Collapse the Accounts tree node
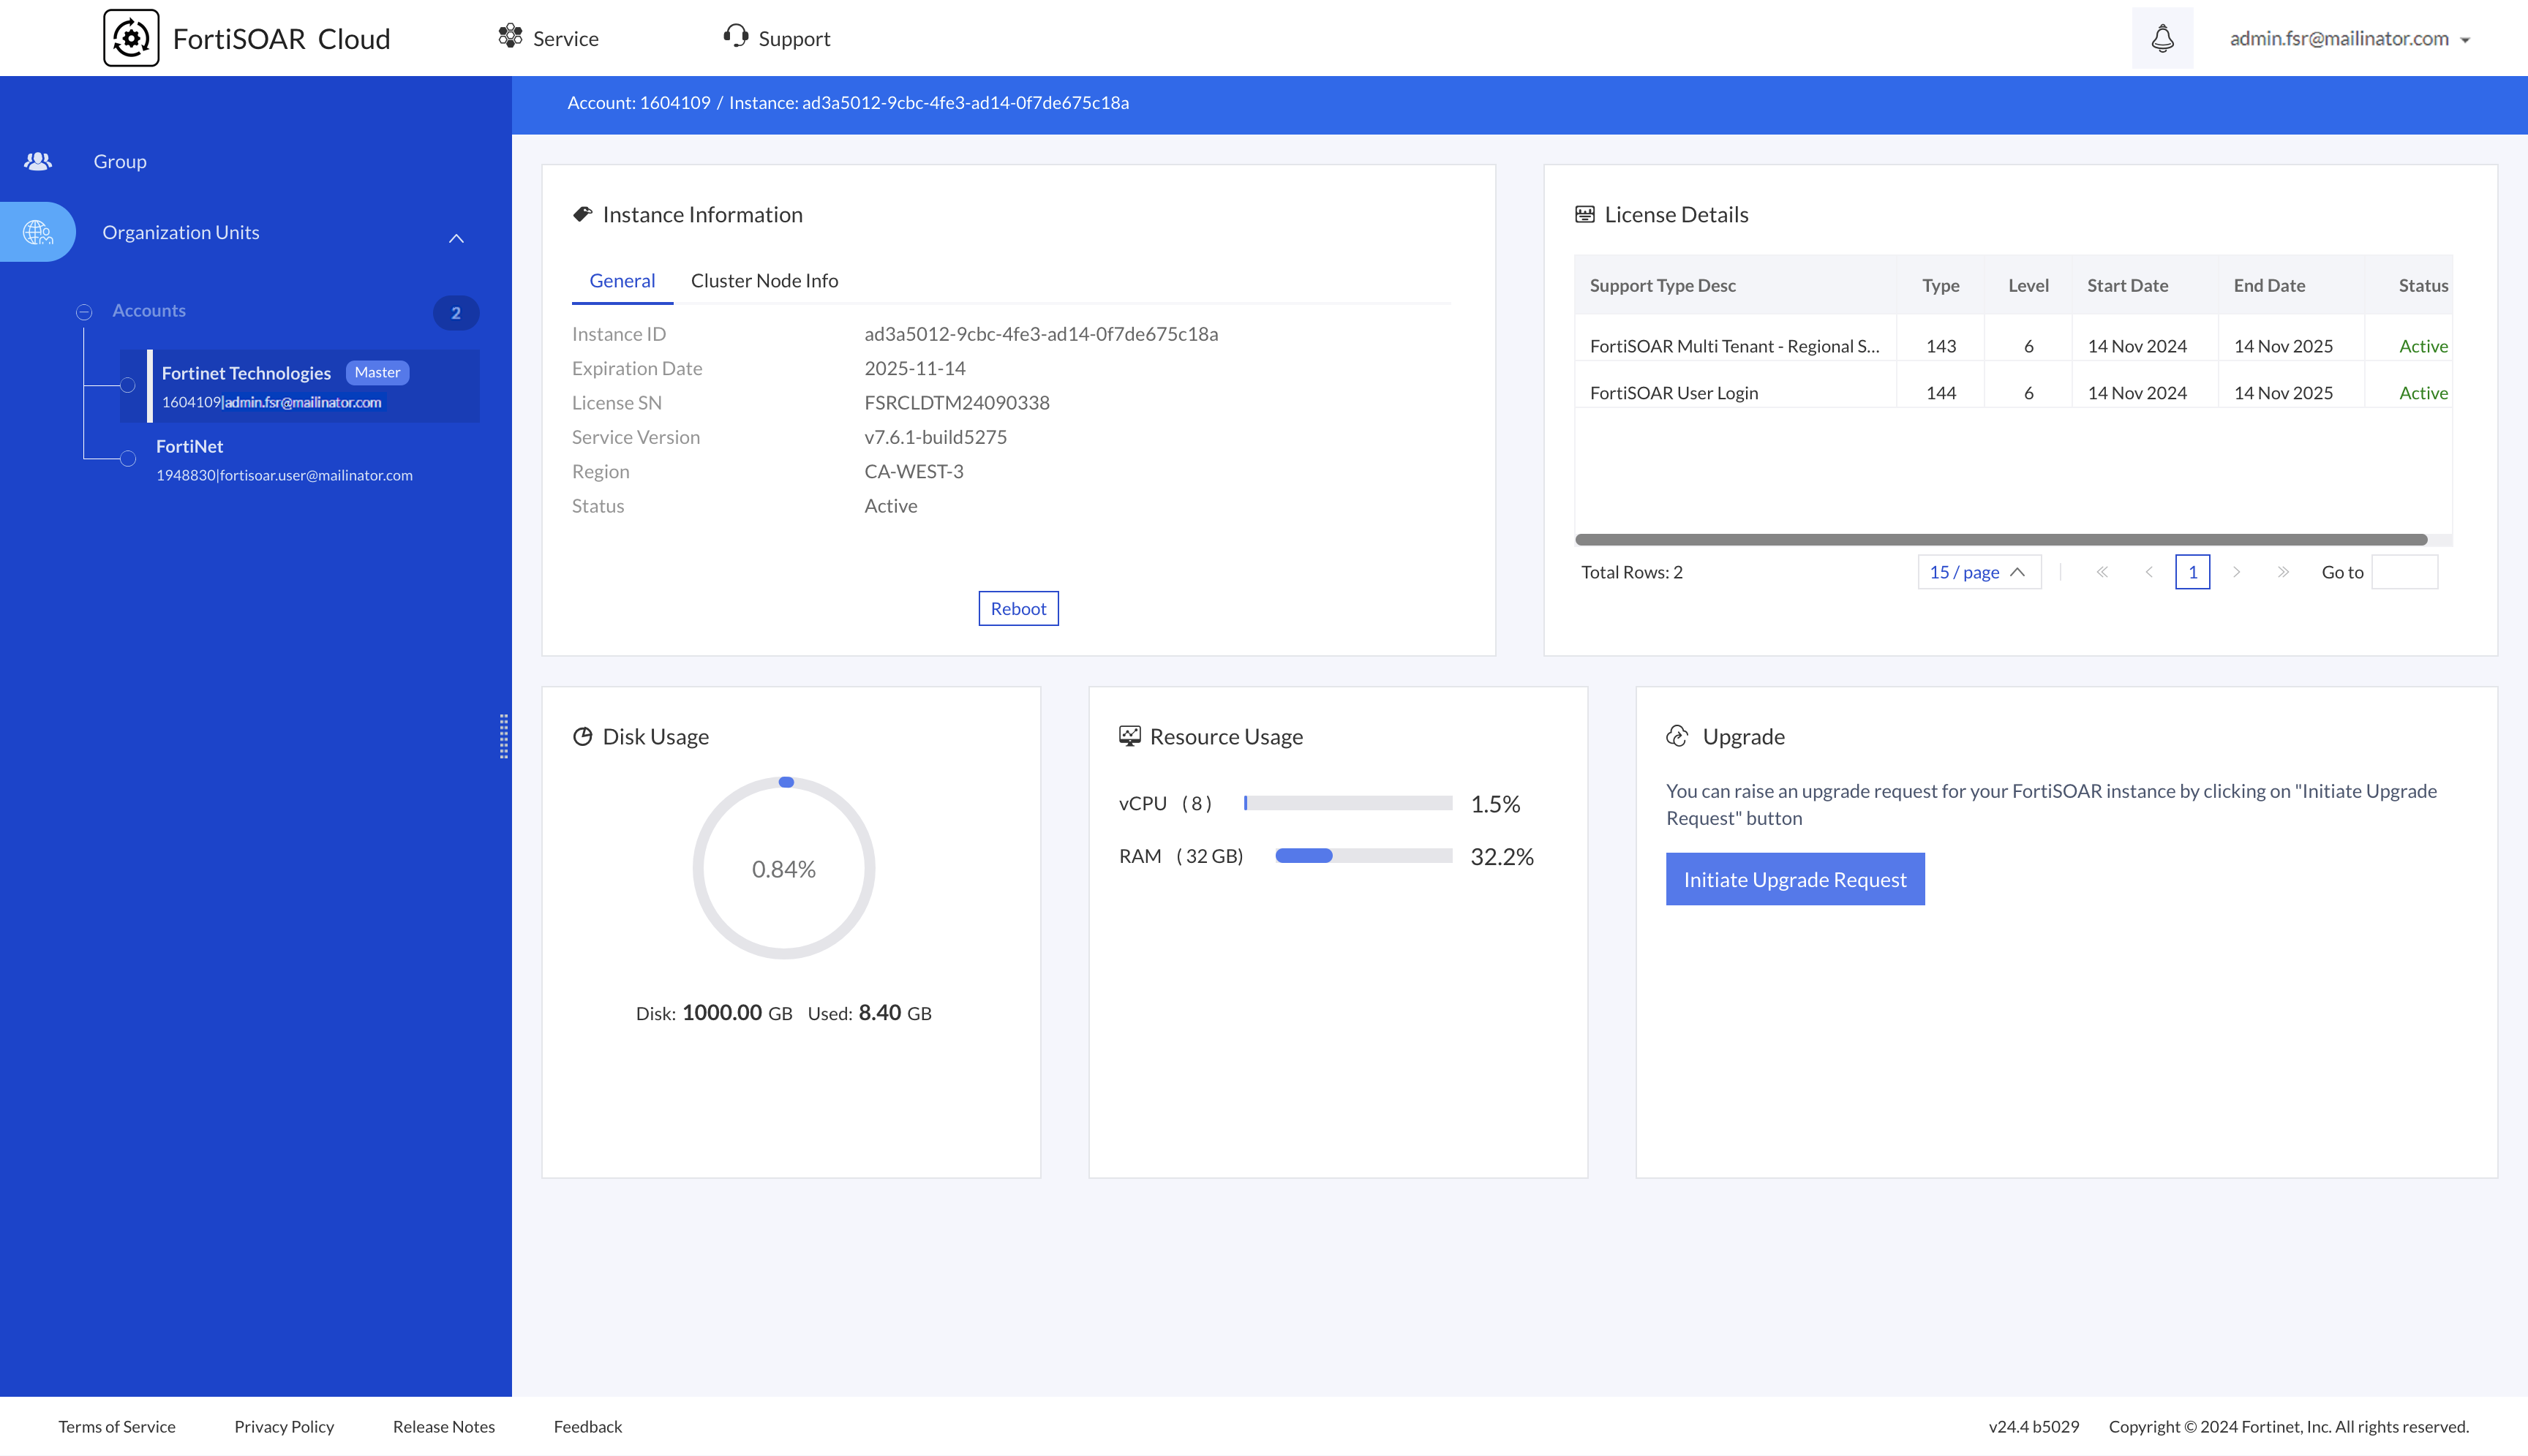 (x=85, y=311)
